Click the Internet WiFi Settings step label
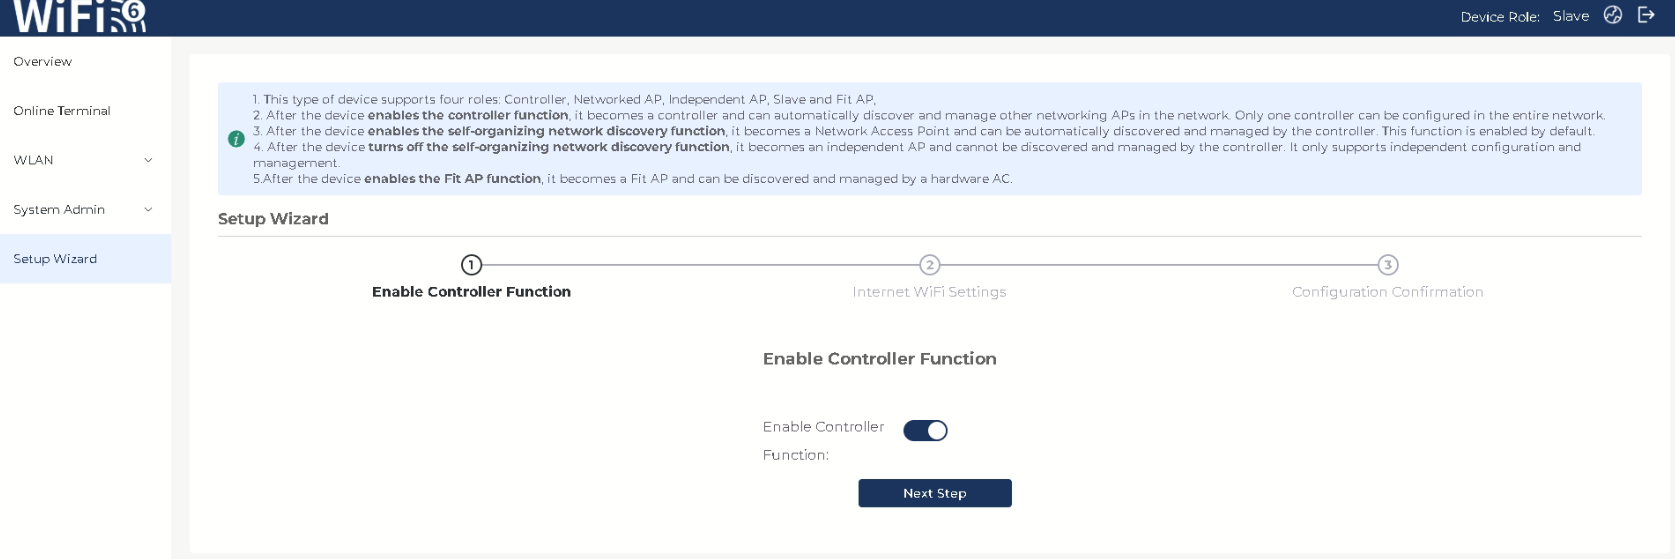 tap(929, 292)
